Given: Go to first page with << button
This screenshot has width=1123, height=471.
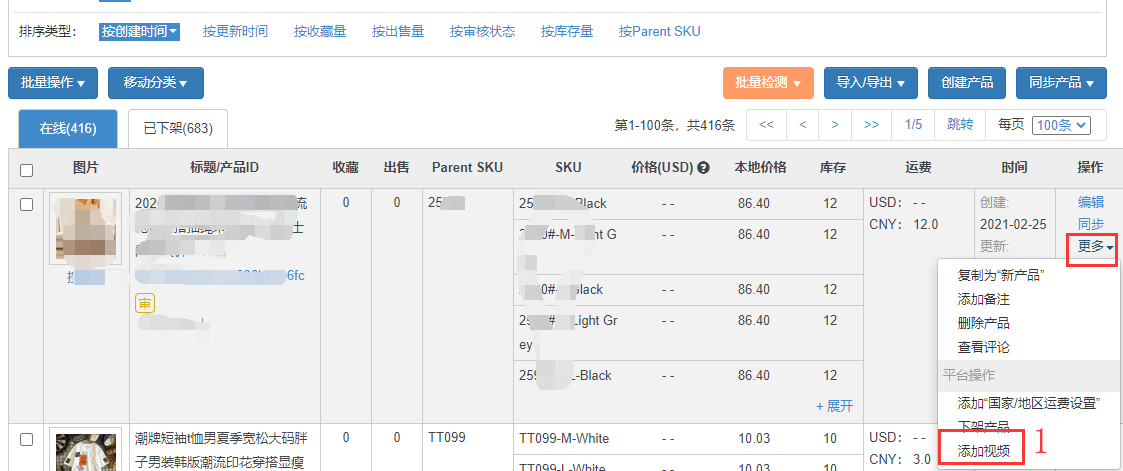Looking at the screenshot, I should (x=766, y=125).
